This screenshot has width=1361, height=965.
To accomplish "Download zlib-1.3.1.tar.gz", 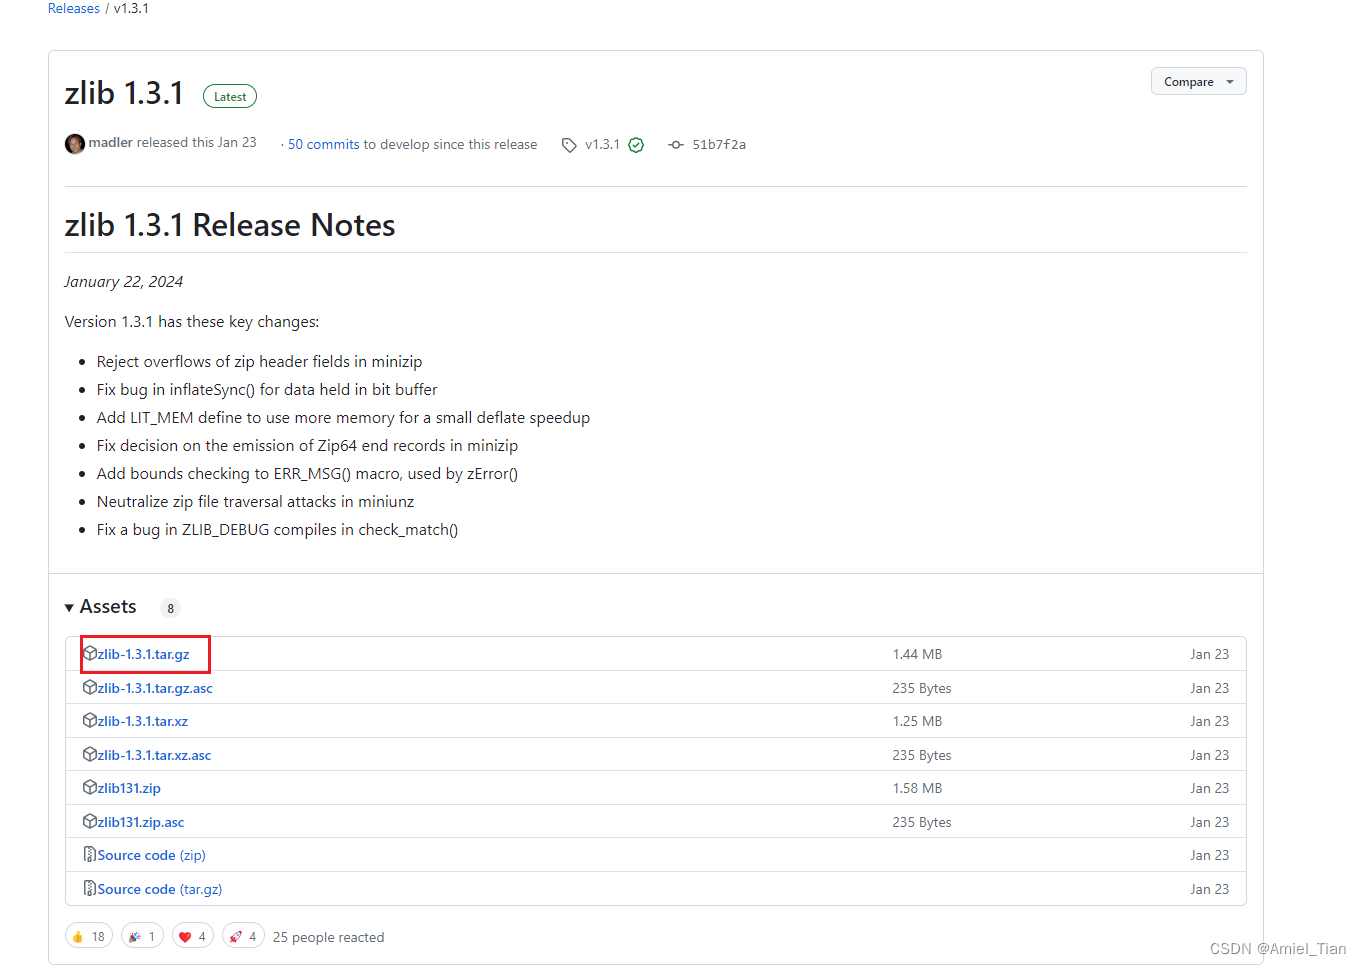I will (143, 654).
